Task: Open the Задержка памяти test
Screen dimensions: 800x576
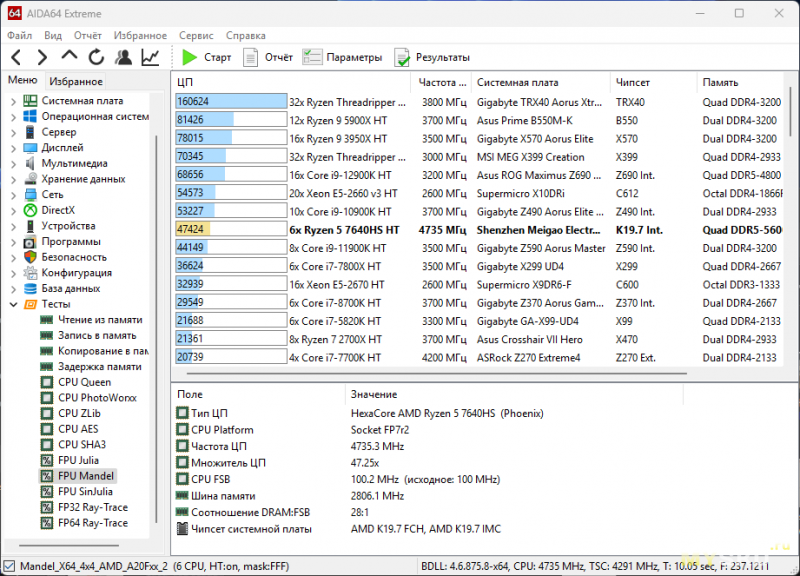Action: coord(99,367)
